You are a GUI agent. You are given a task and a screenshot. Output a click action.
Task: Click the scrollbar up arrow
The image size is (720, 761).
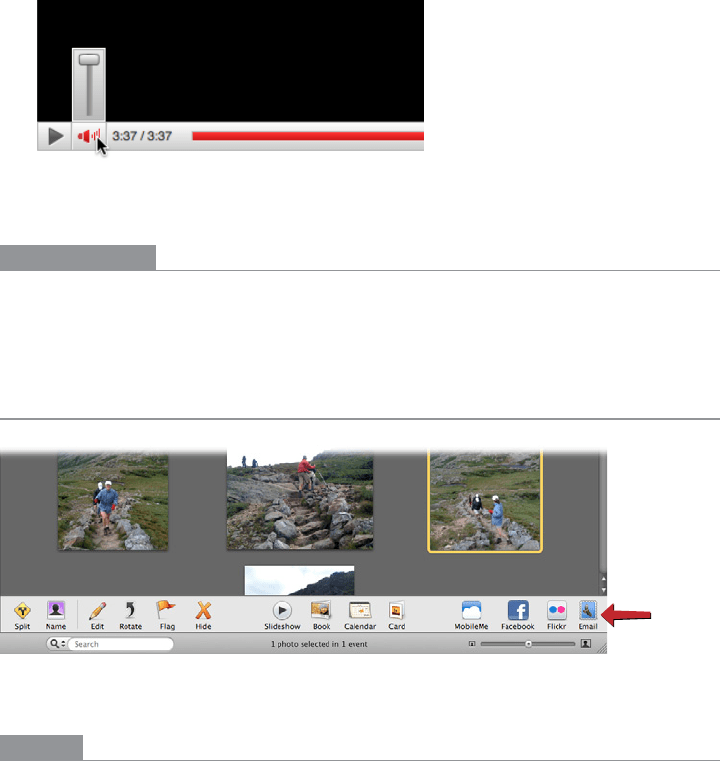click(x=604, y=579)
